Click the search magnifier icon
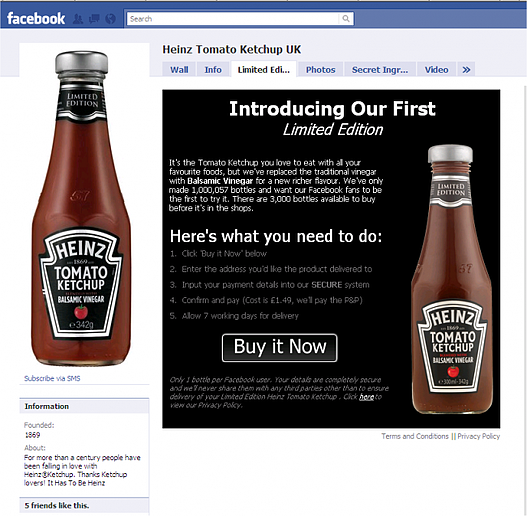 (x=346, y=19)
